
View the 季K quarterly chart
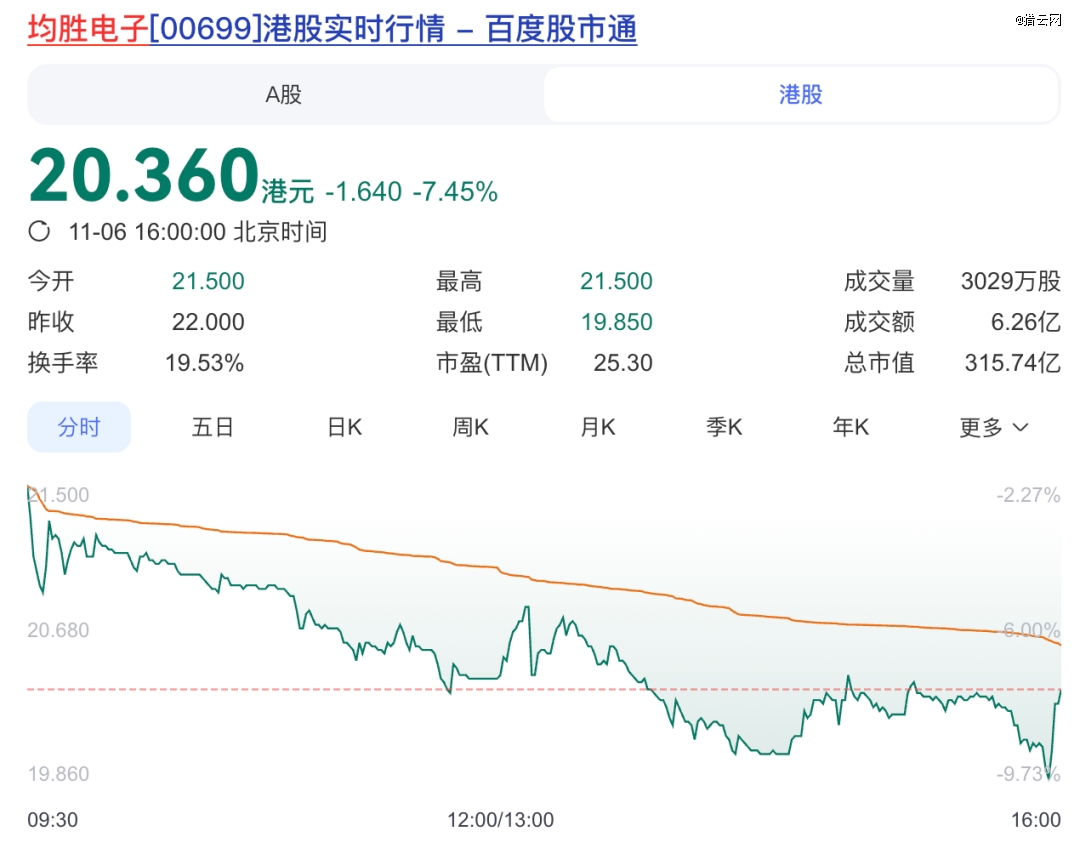(x=724, y=428)
